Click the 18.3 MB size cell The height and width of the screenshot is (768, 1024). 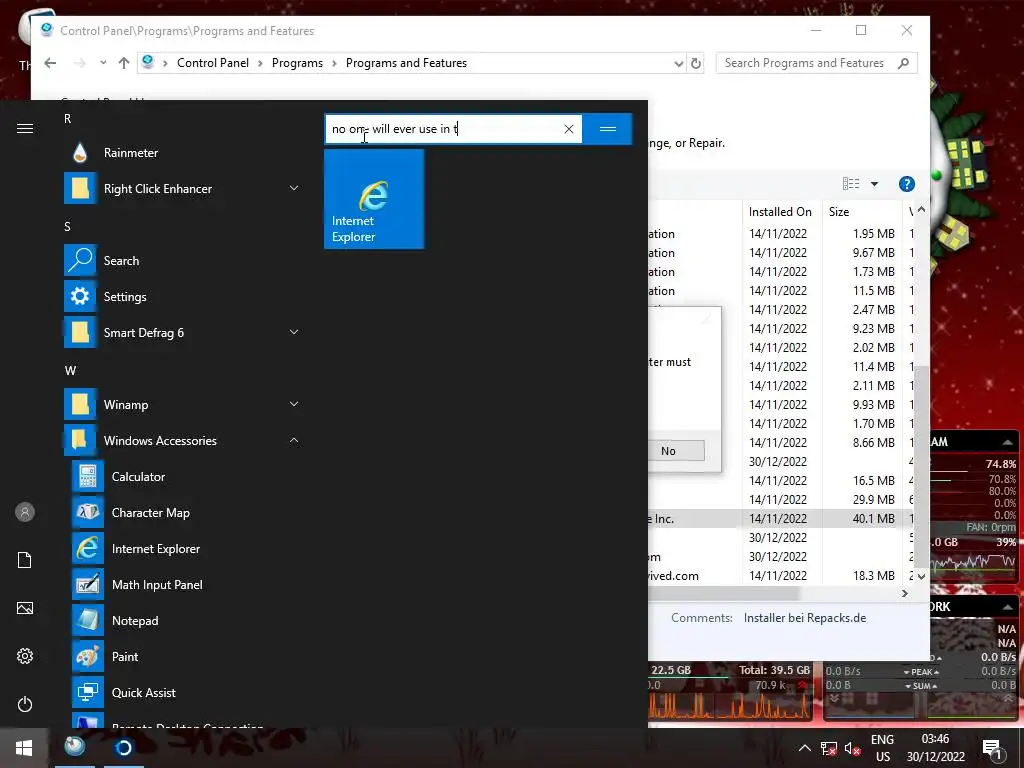coord(873,576)
